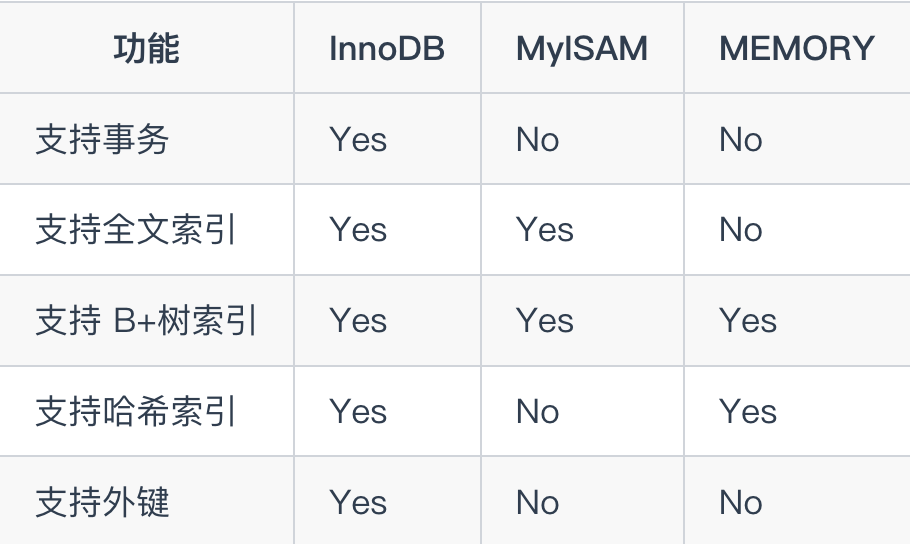910x544 pixels.
Task: Select the MEMORY column header
Action: 796,48
